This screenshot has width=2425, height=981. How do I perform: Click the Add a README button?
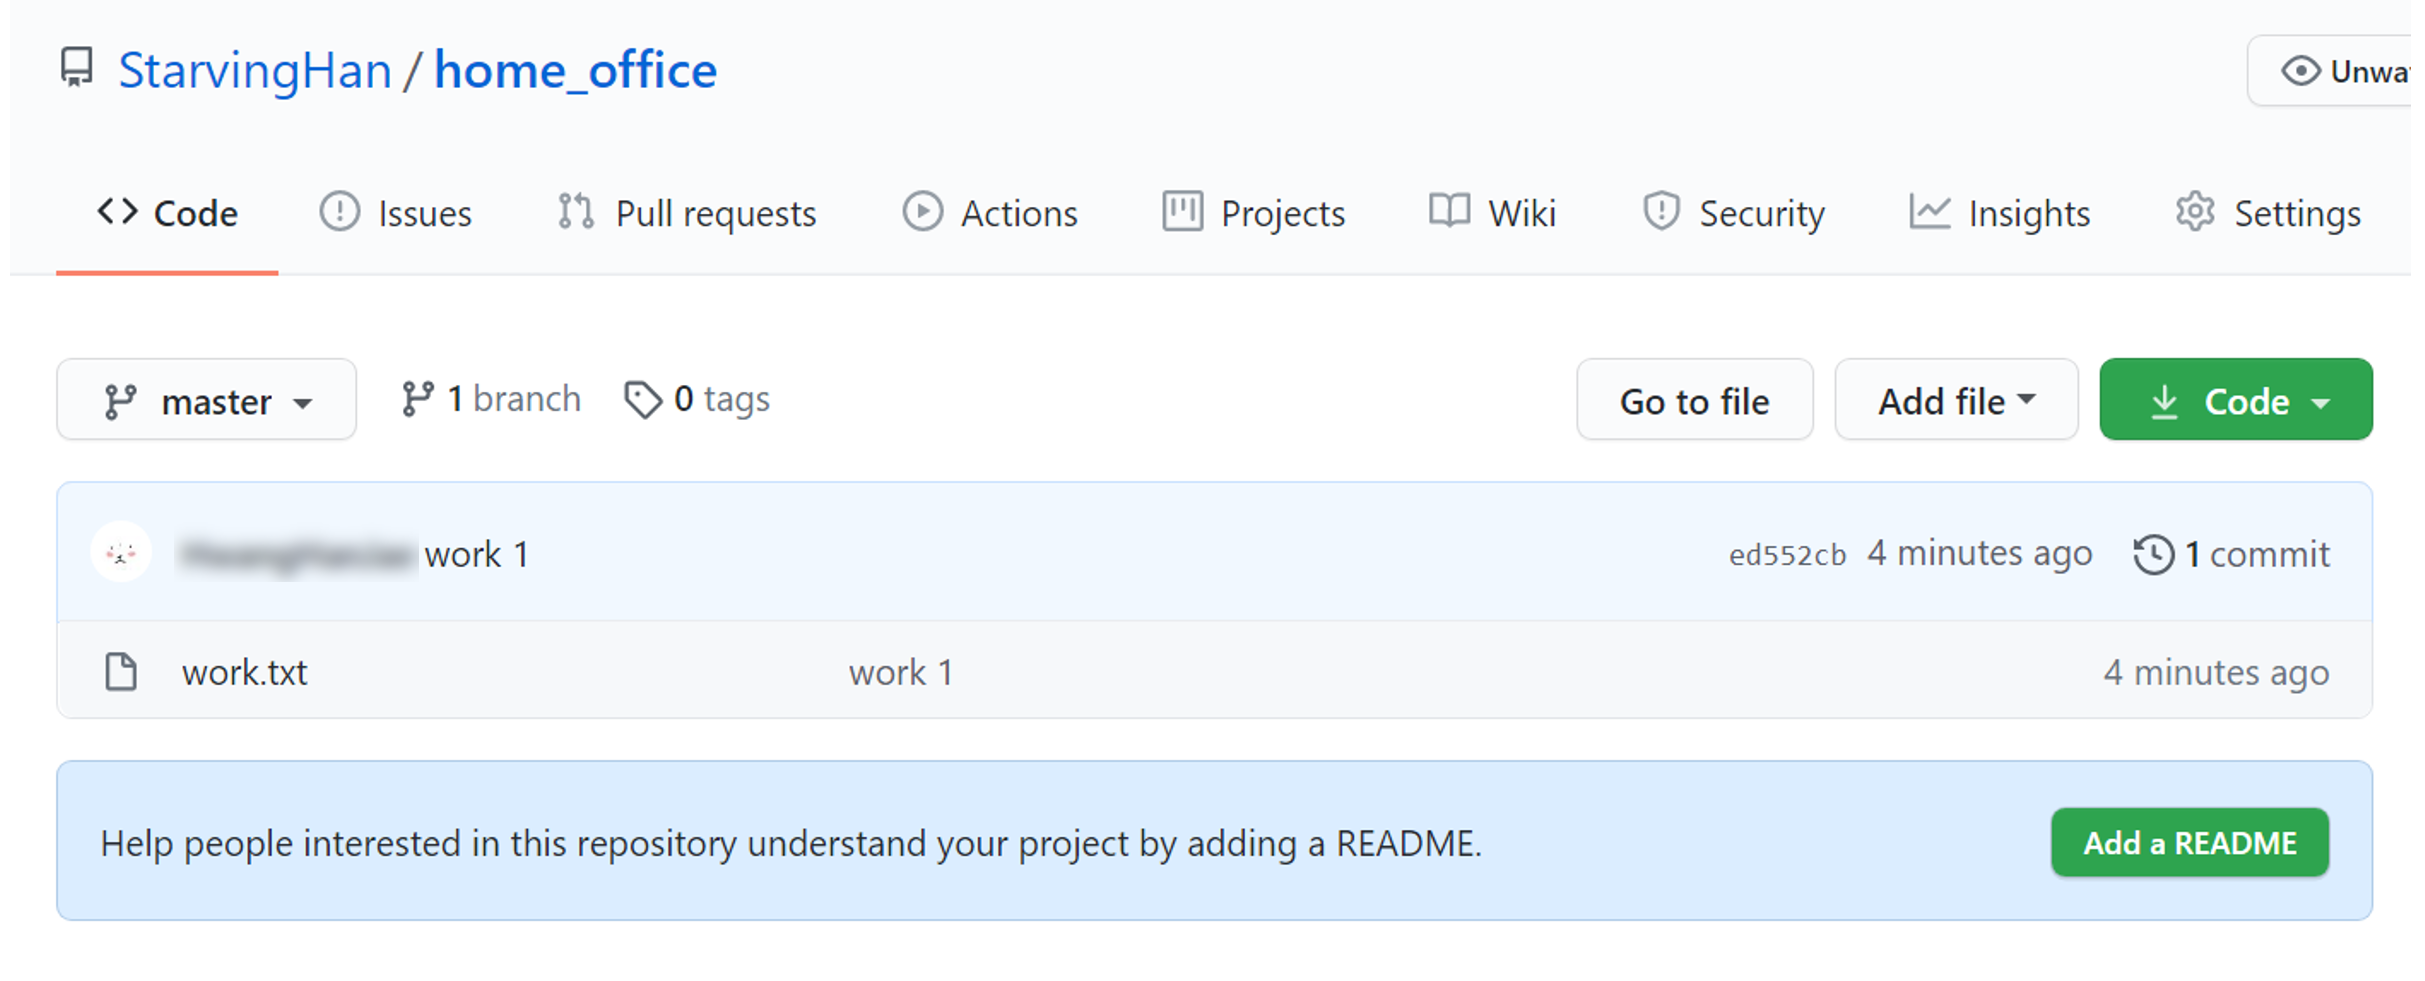[x=2190, y=842]
